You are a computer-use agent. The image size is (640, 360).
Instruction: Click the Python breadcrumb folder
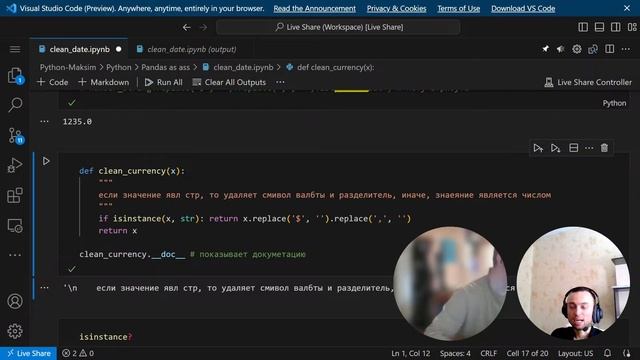click(119, 67)
